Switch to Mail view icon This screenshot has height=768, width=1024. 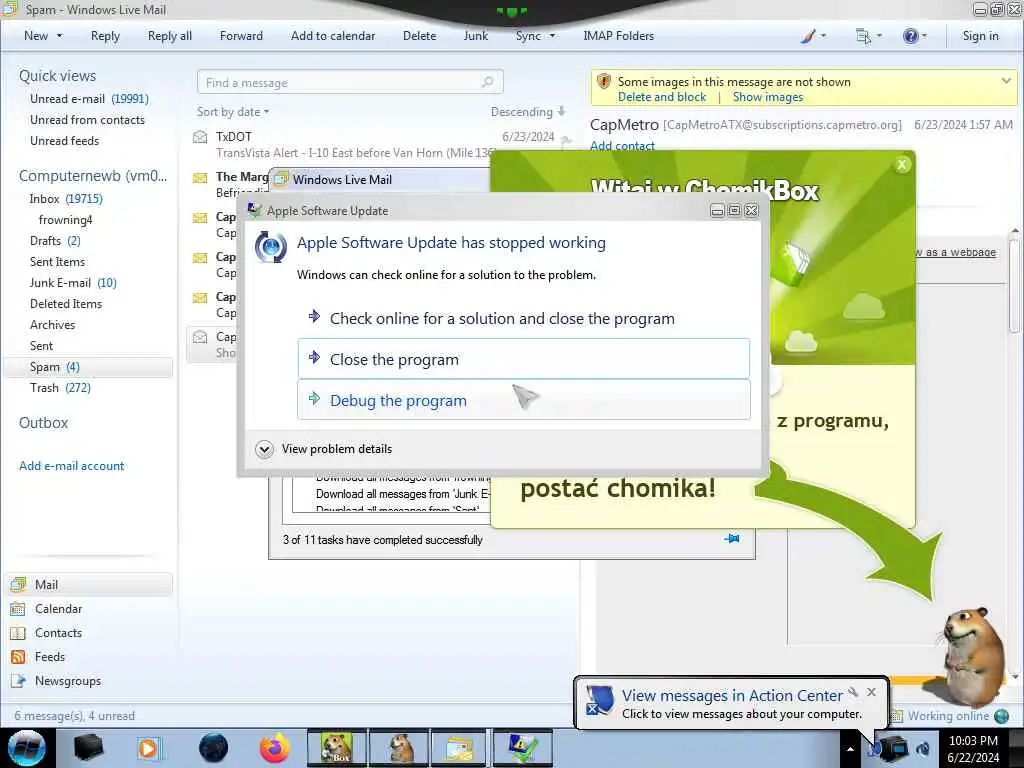[18, 584]
